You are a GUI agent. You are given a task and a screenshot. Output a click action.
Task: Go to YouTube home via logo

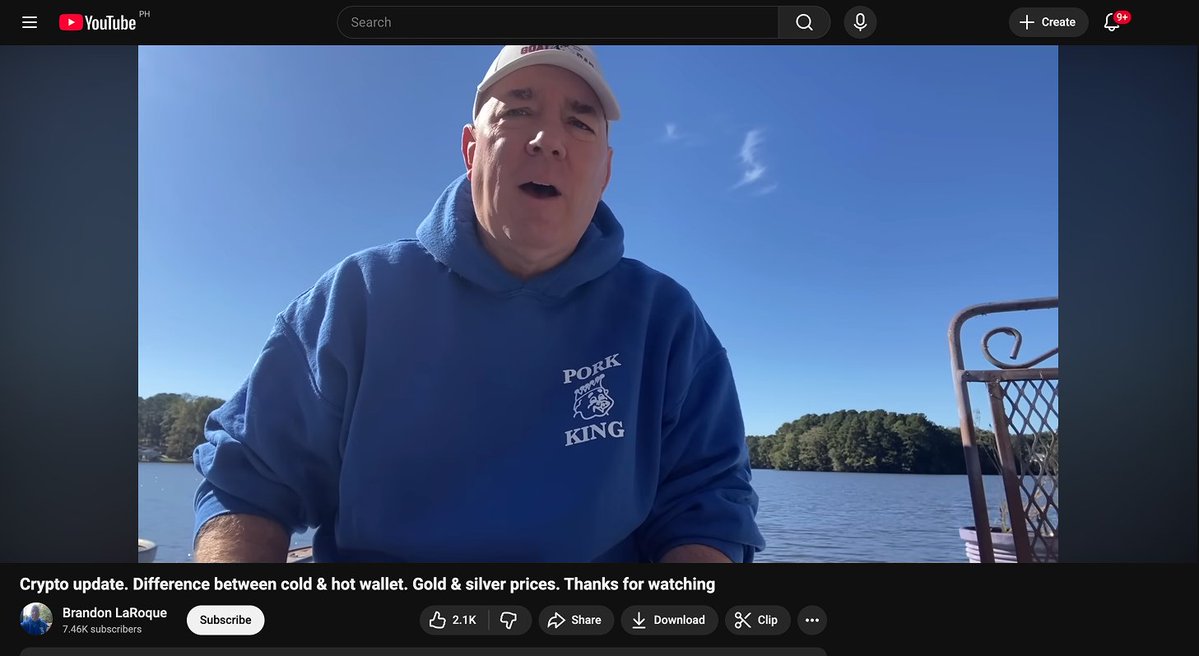pos(98,22)
